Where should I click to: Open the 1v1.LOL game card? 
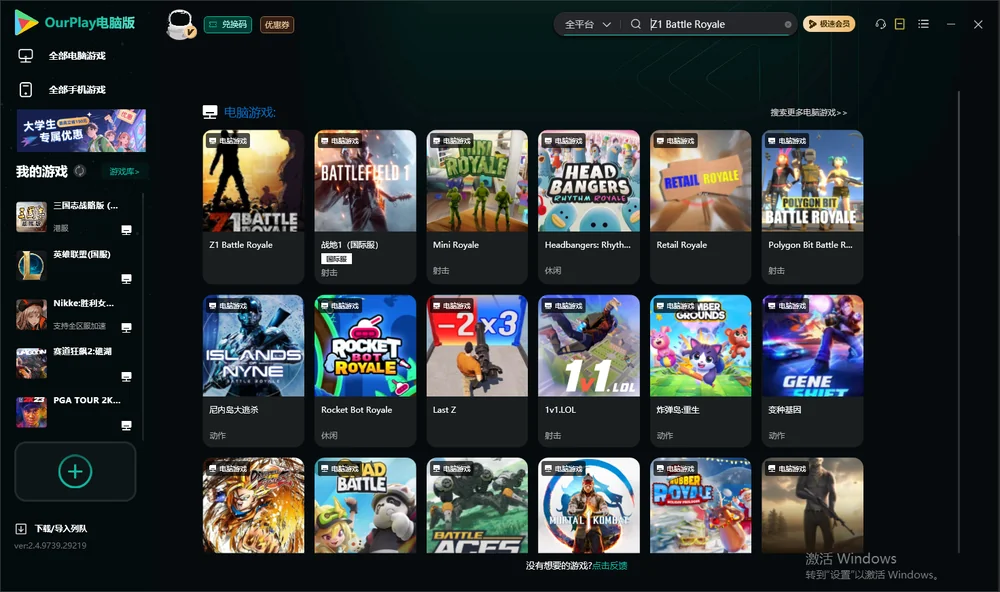point(589,371)
